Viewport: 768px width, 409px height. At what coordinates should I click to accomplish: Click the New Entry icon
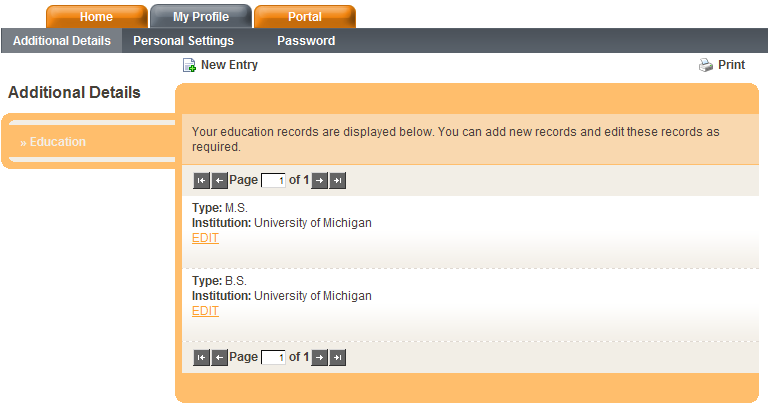(x=189, y=66)
